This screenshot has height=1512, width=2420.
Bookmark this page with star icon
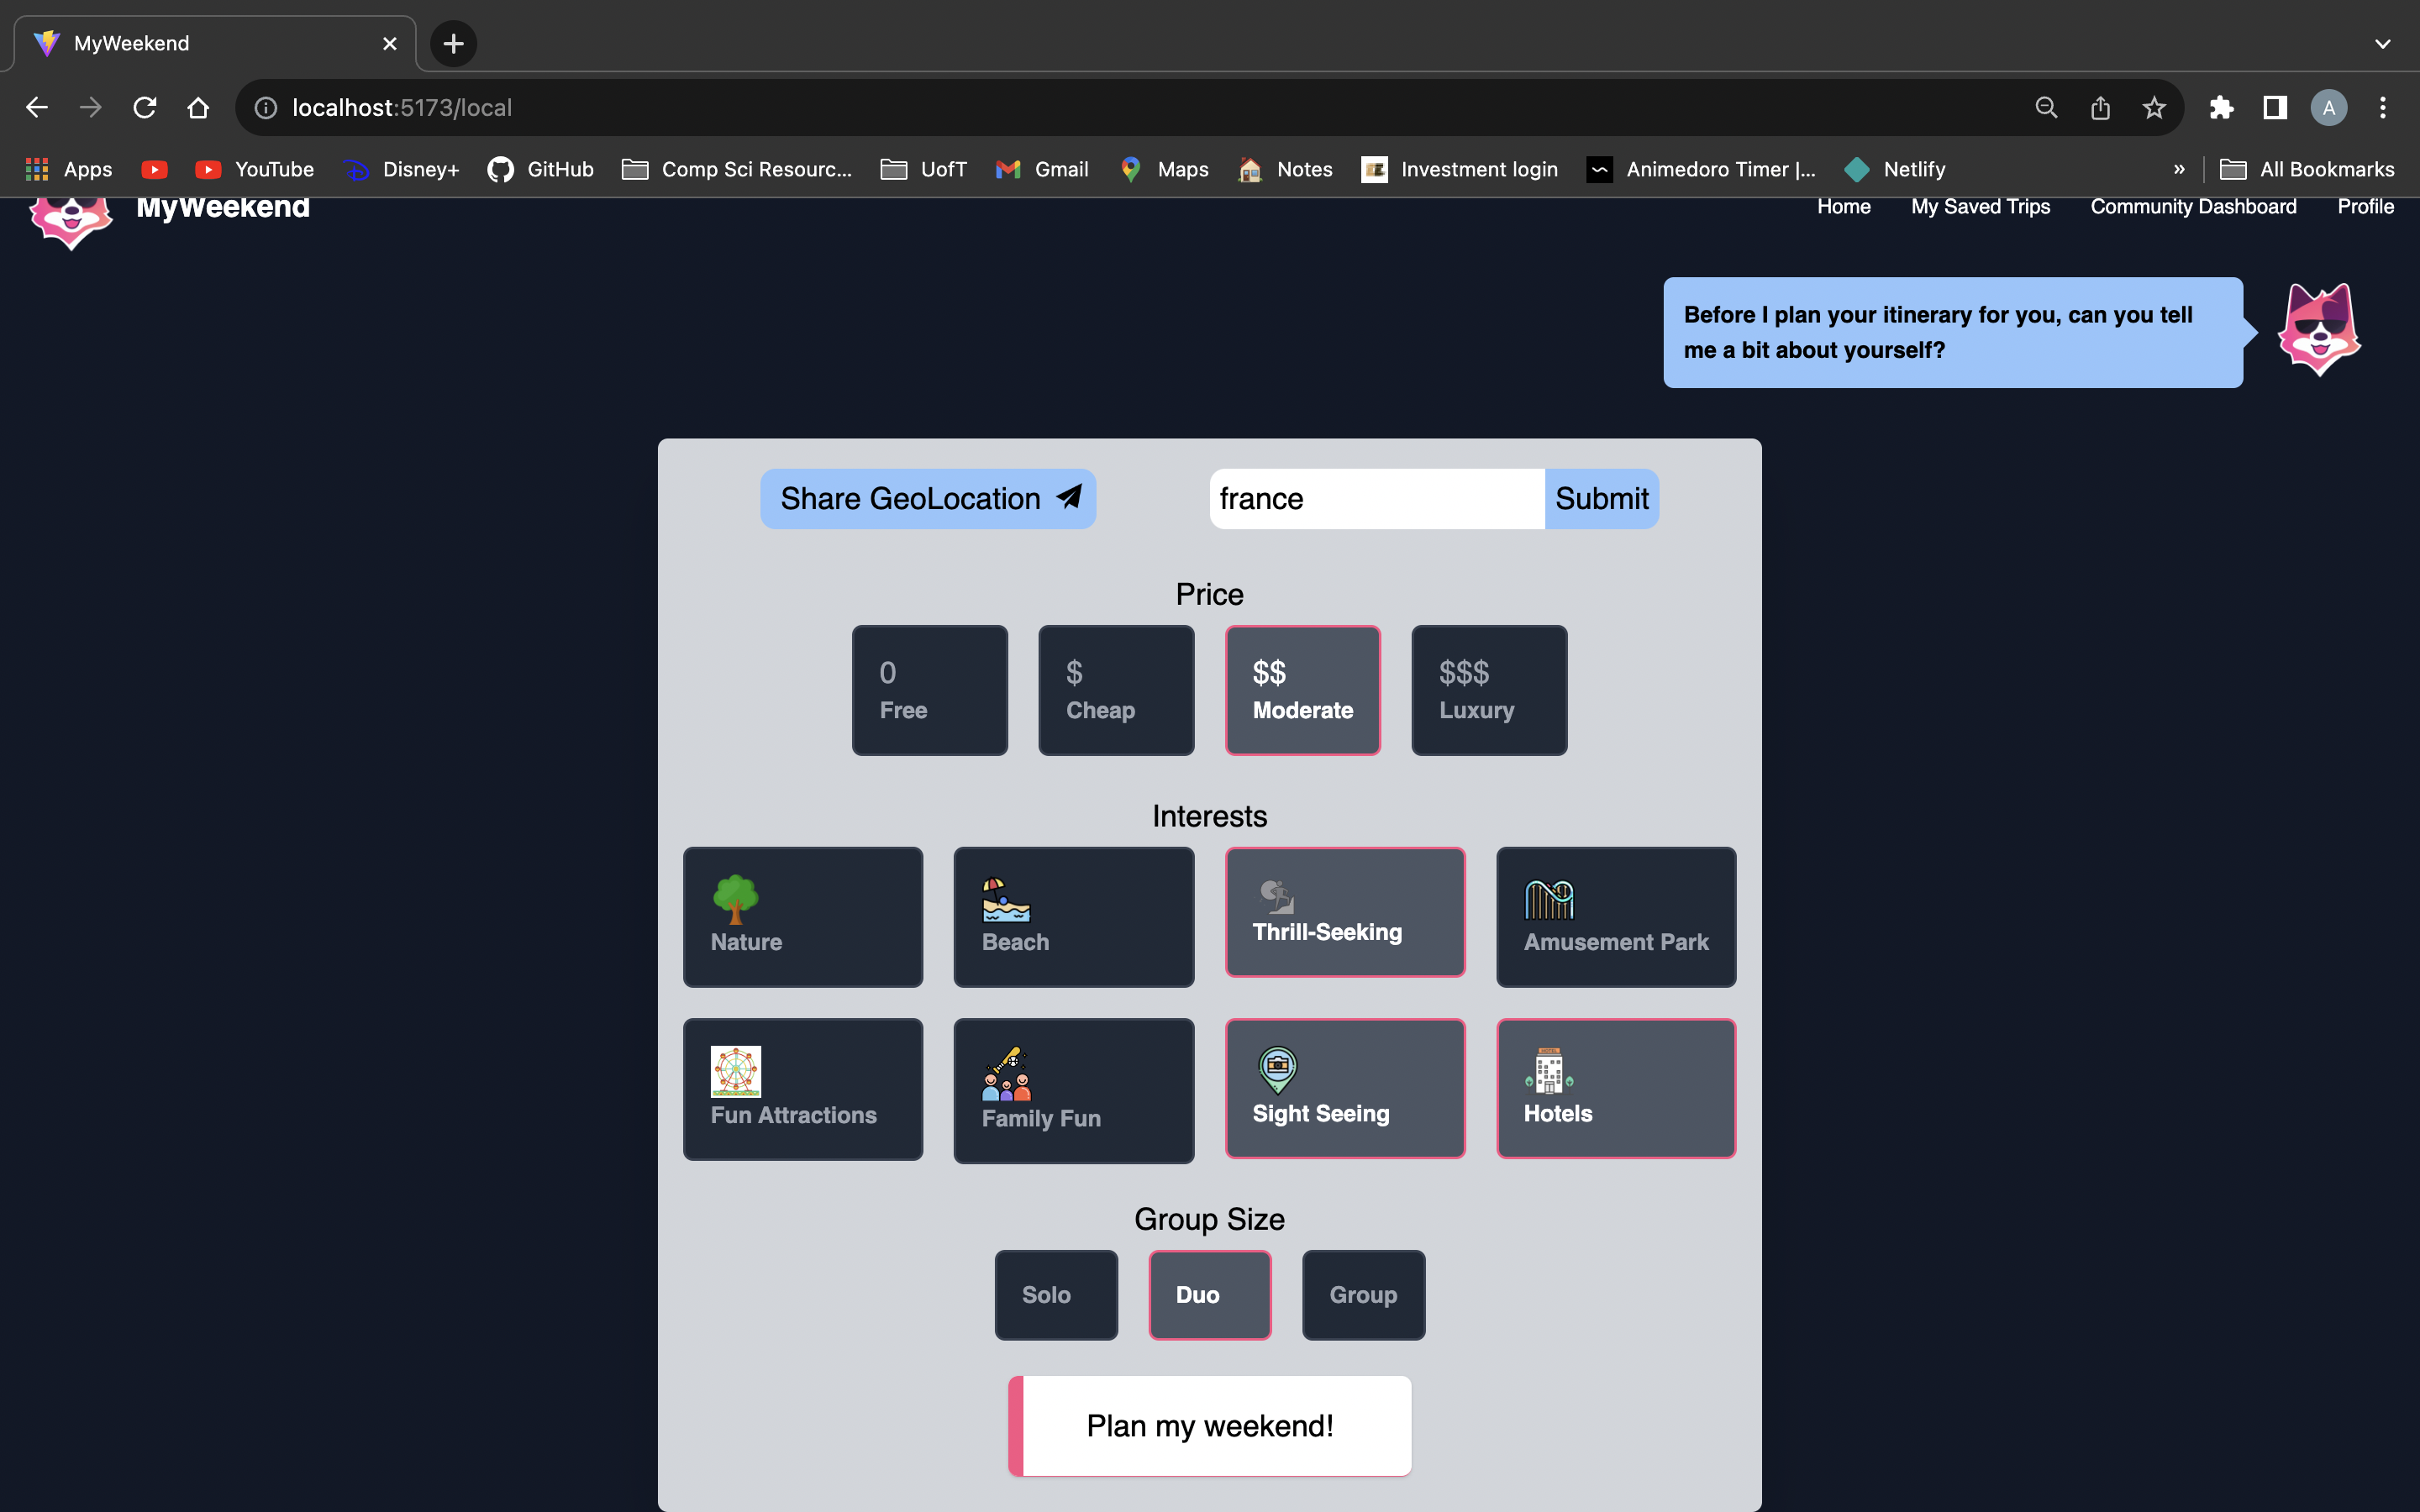[2153, 108]
